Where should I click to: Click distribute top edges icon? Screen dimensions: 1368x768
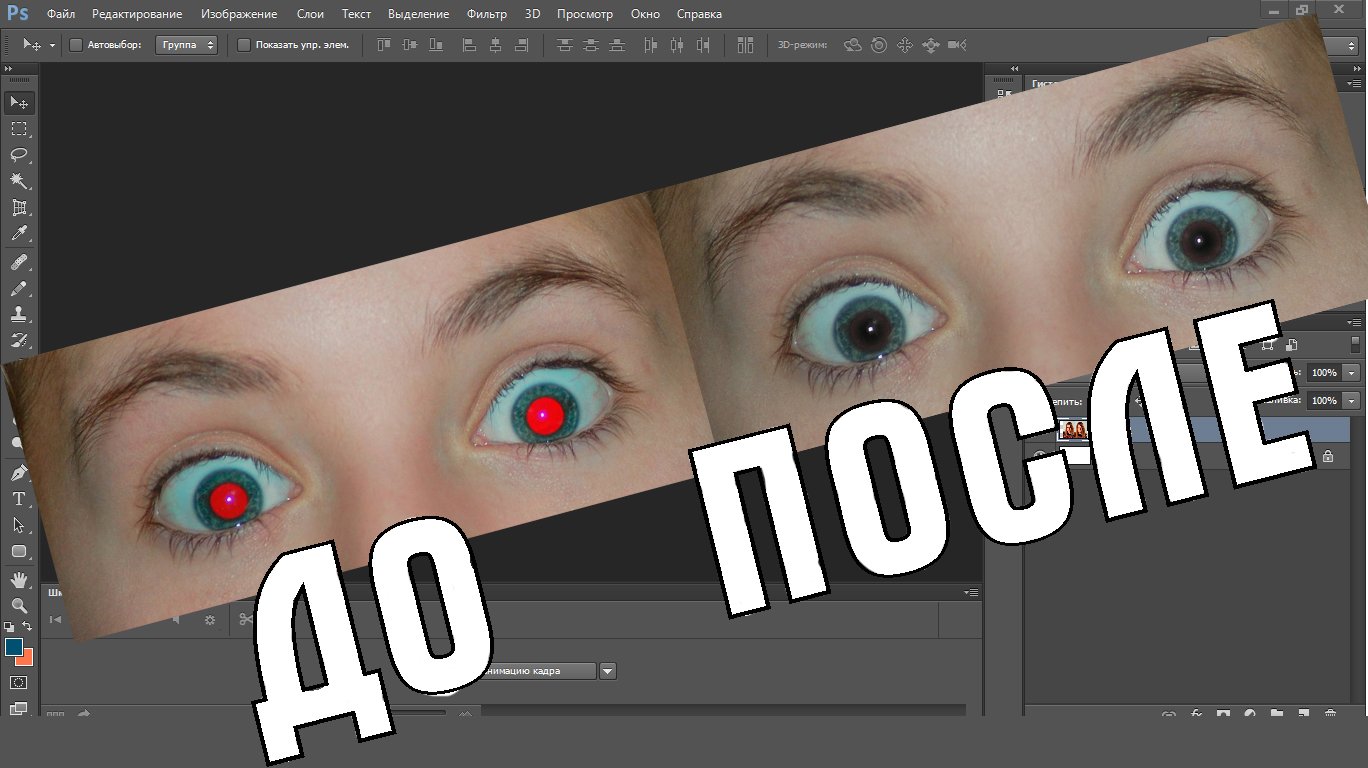[565, 45]
